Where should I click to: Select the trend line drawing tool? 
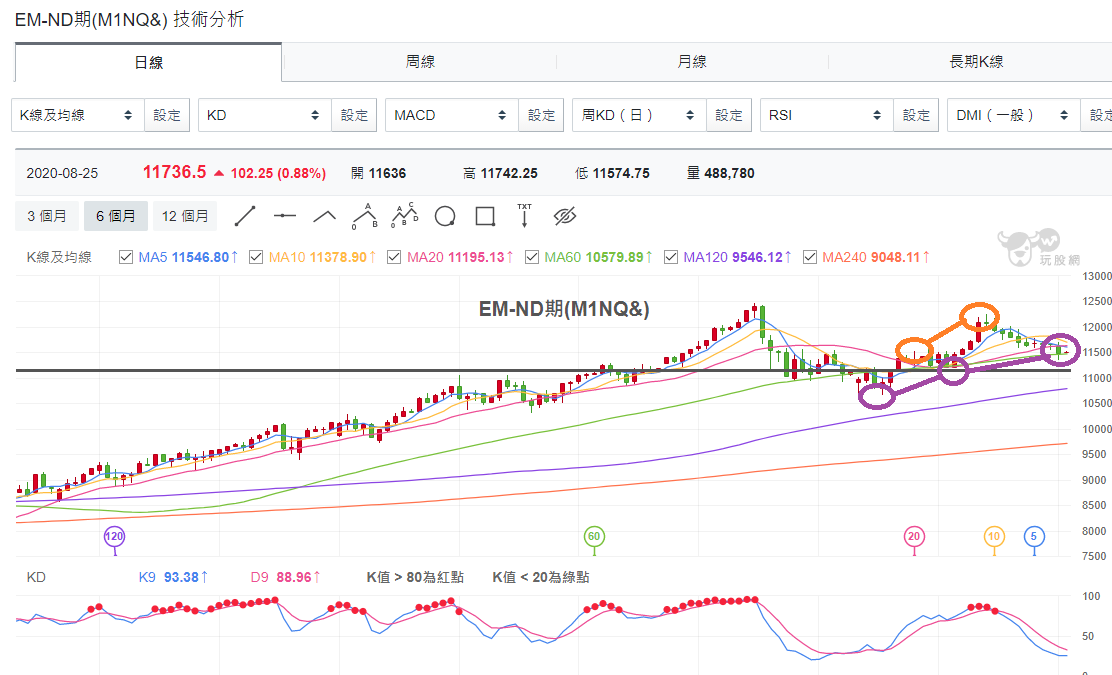pyautogui.click(x=245, y=216)
